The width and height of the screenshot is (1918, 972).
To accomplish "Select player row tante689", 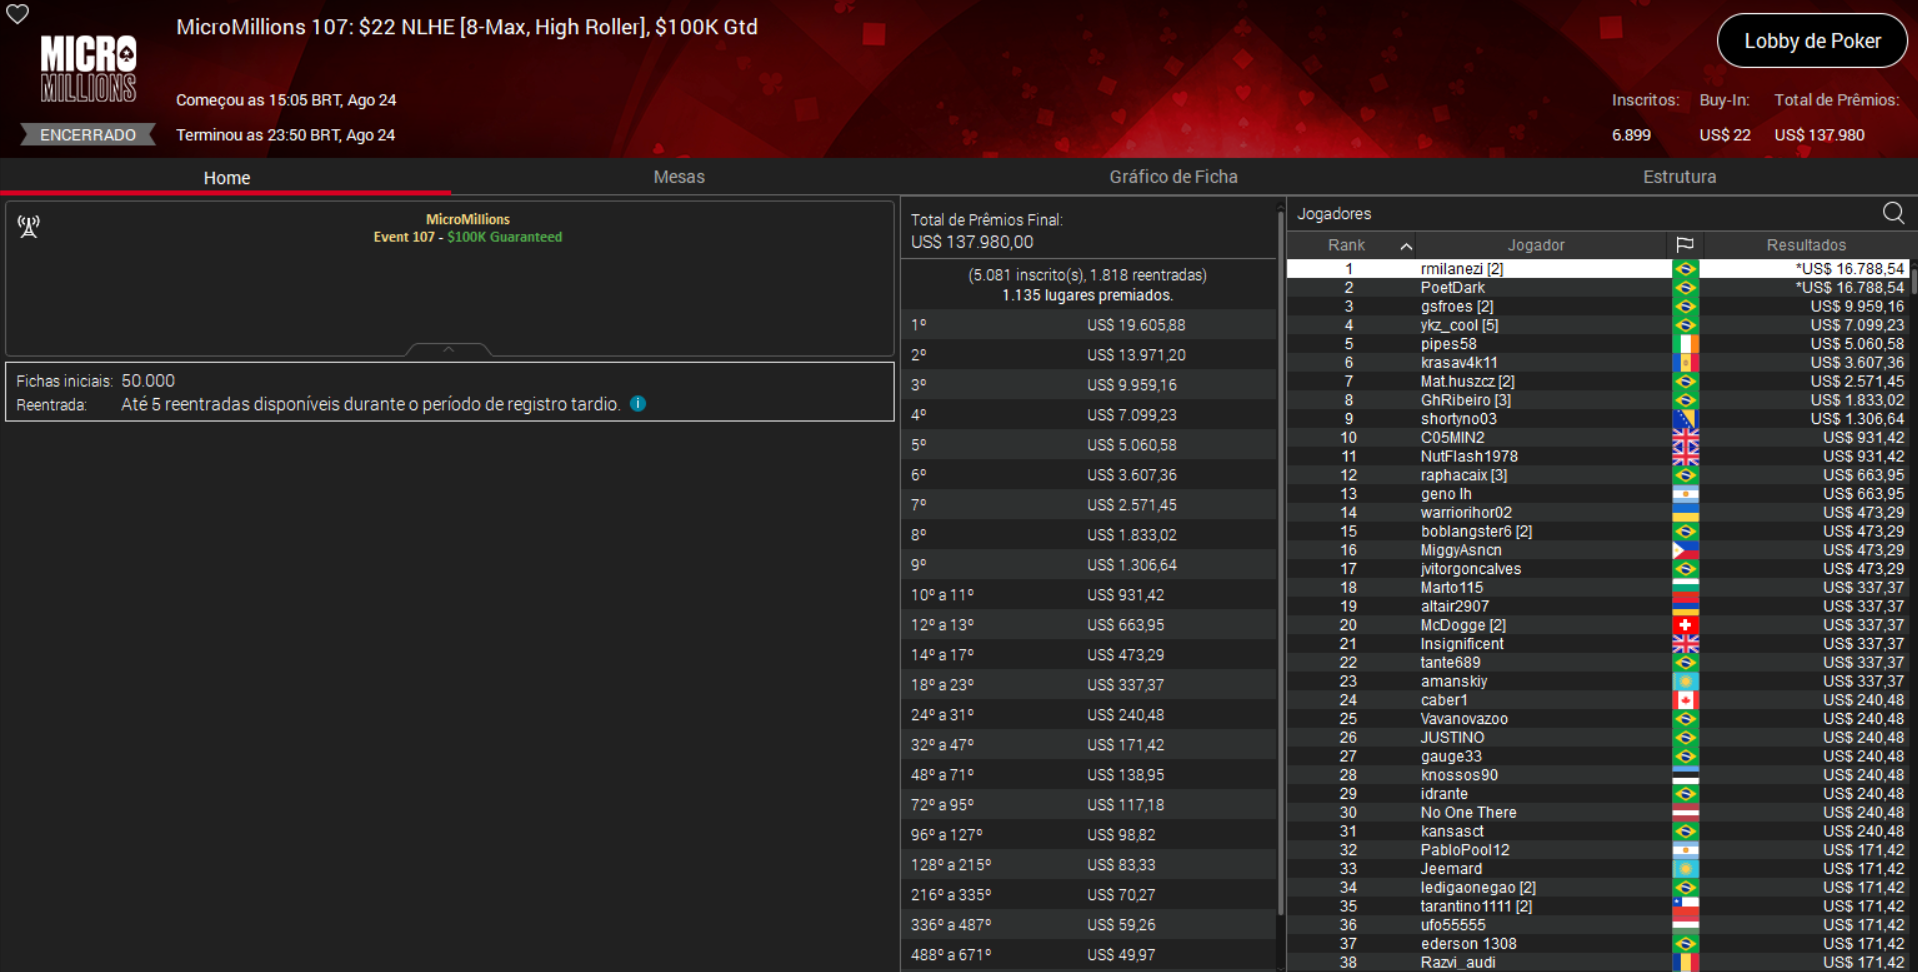I will pyautogui.click(x=1598, y=663).
